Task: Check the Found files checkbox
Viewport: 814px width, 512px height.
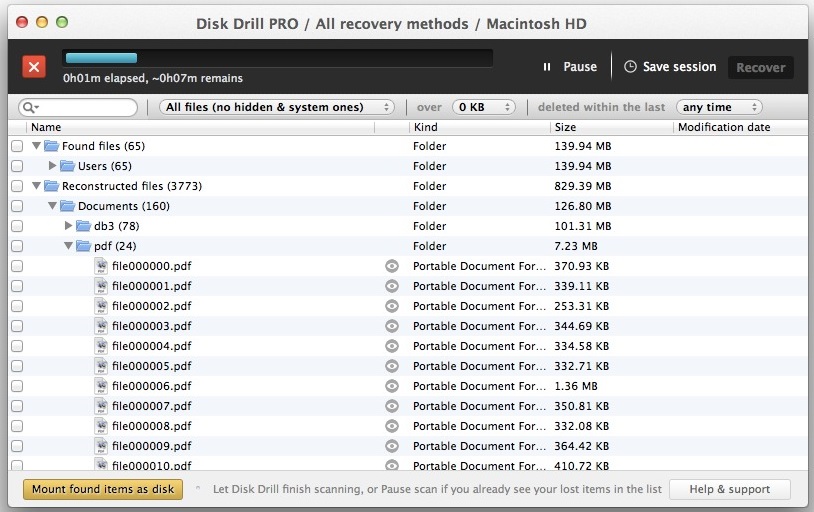Action: [17, 146]
